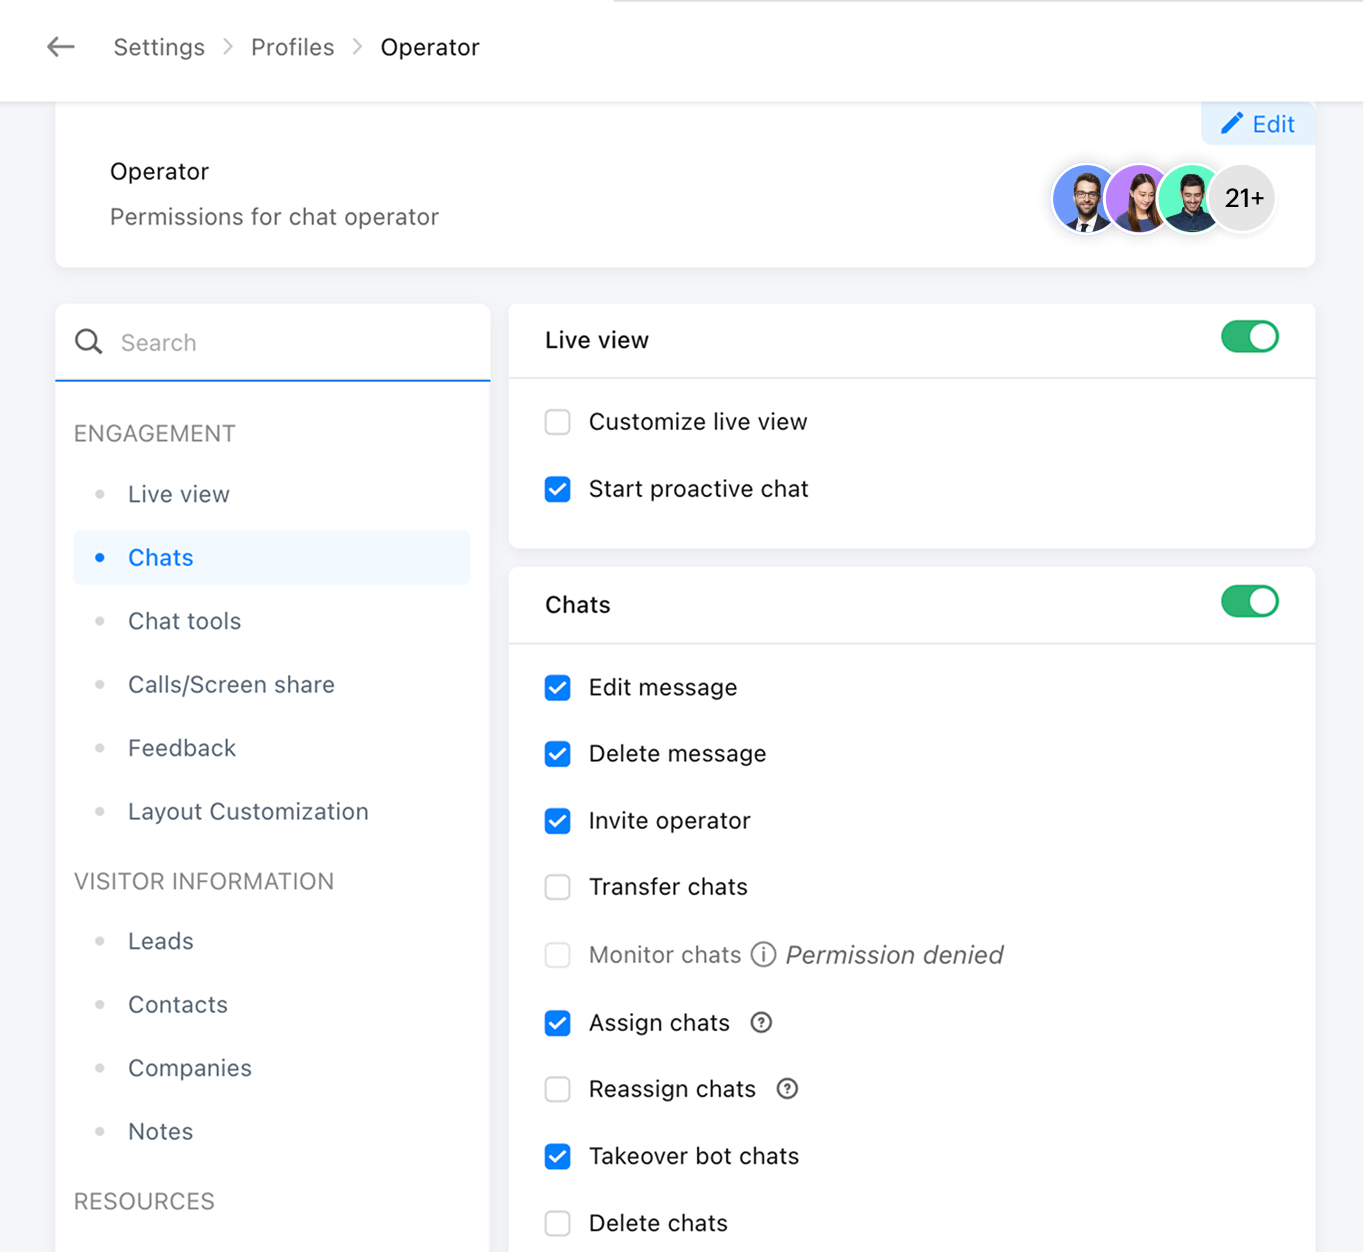Click the search magnifier icon
1364x1252 pixels.
click(x=88, y=342)
